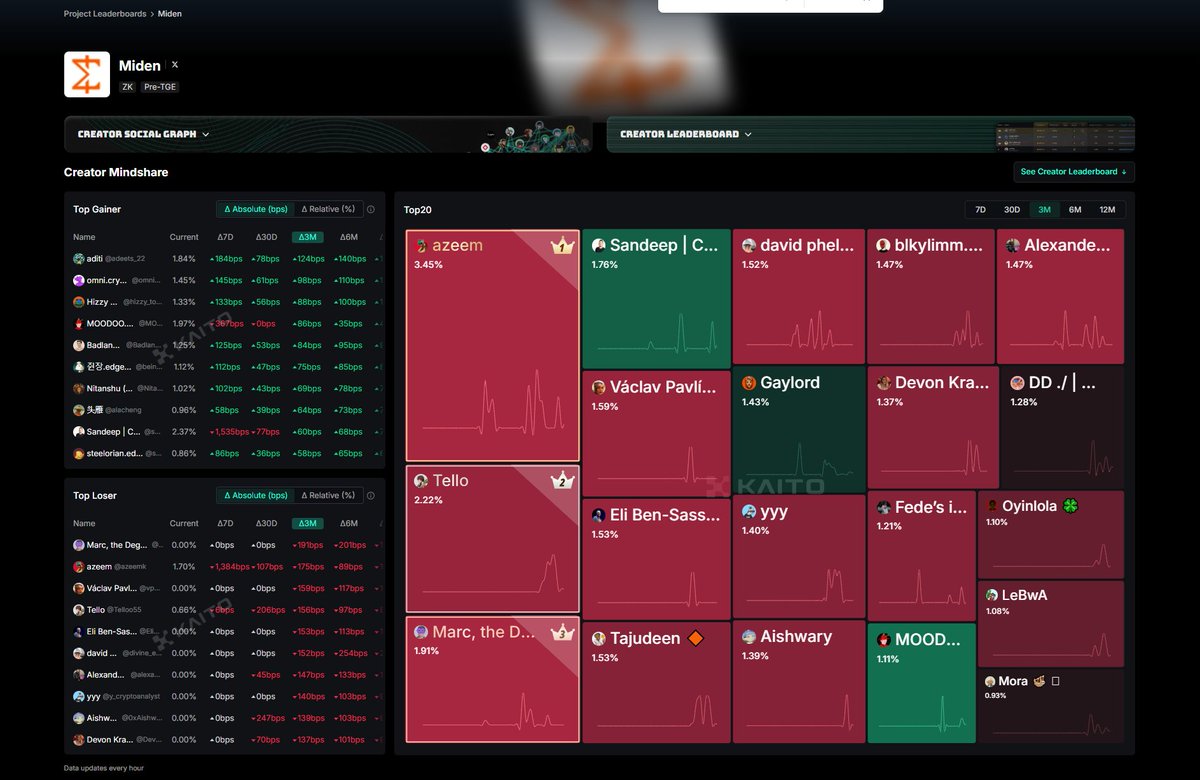The height and width of the screenshot is (780, 1200).
Task: Select Relative (%) in Top Loser
Action: click(328, 495)
